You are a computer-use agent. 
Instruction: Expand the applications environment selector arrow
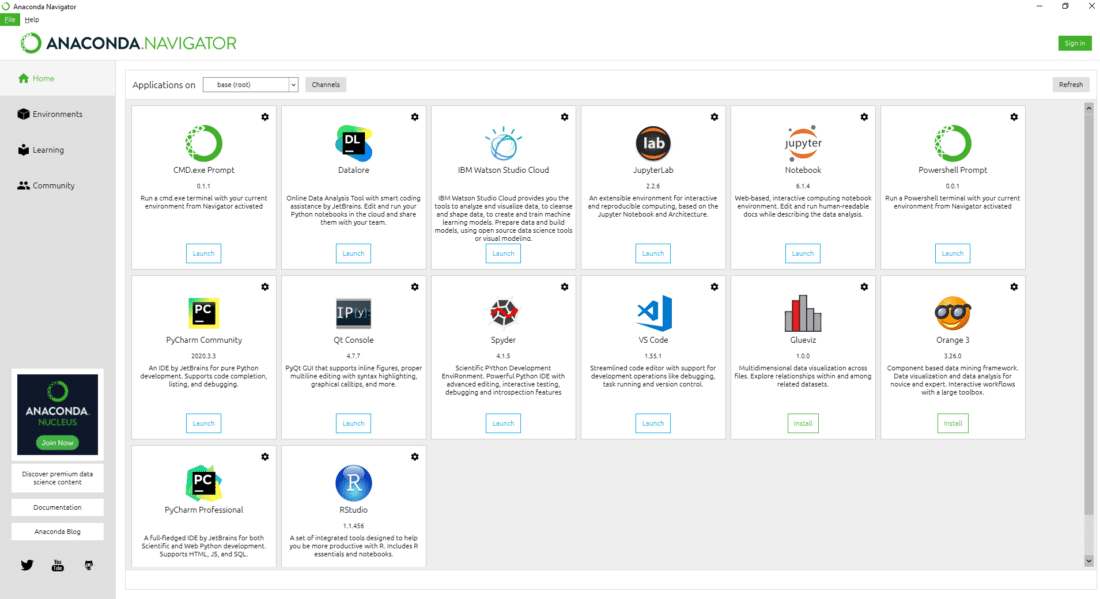pyautogui.click(x=293, y=84)
